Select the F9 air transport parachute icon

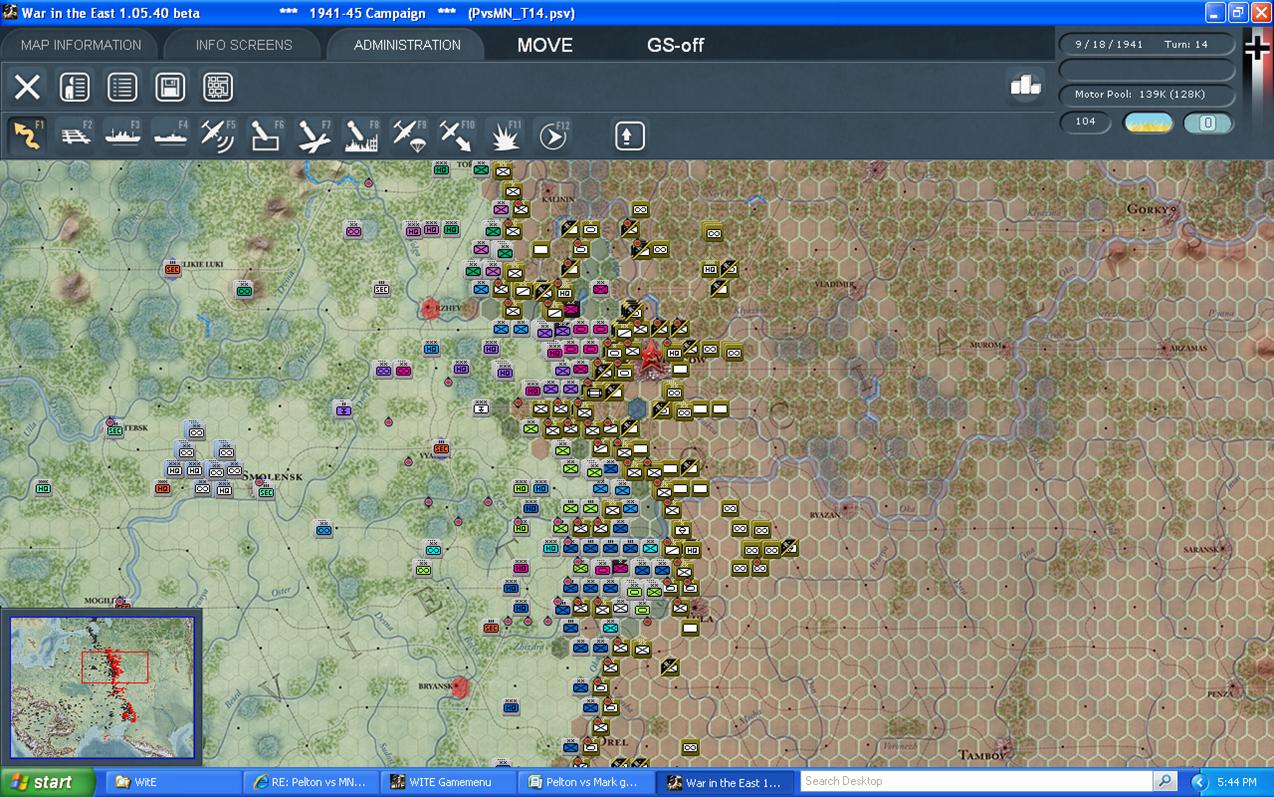pyautogui.click(x=409, y=136)
